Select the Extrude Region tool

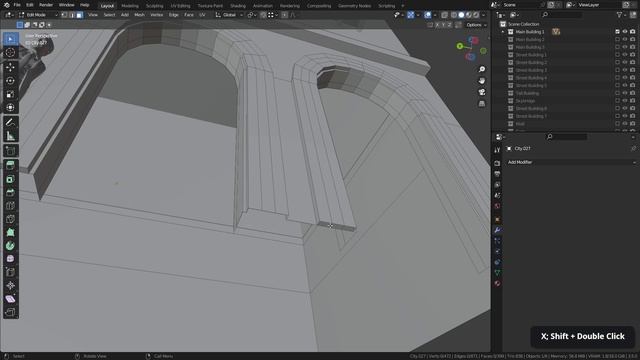[11, 165]
